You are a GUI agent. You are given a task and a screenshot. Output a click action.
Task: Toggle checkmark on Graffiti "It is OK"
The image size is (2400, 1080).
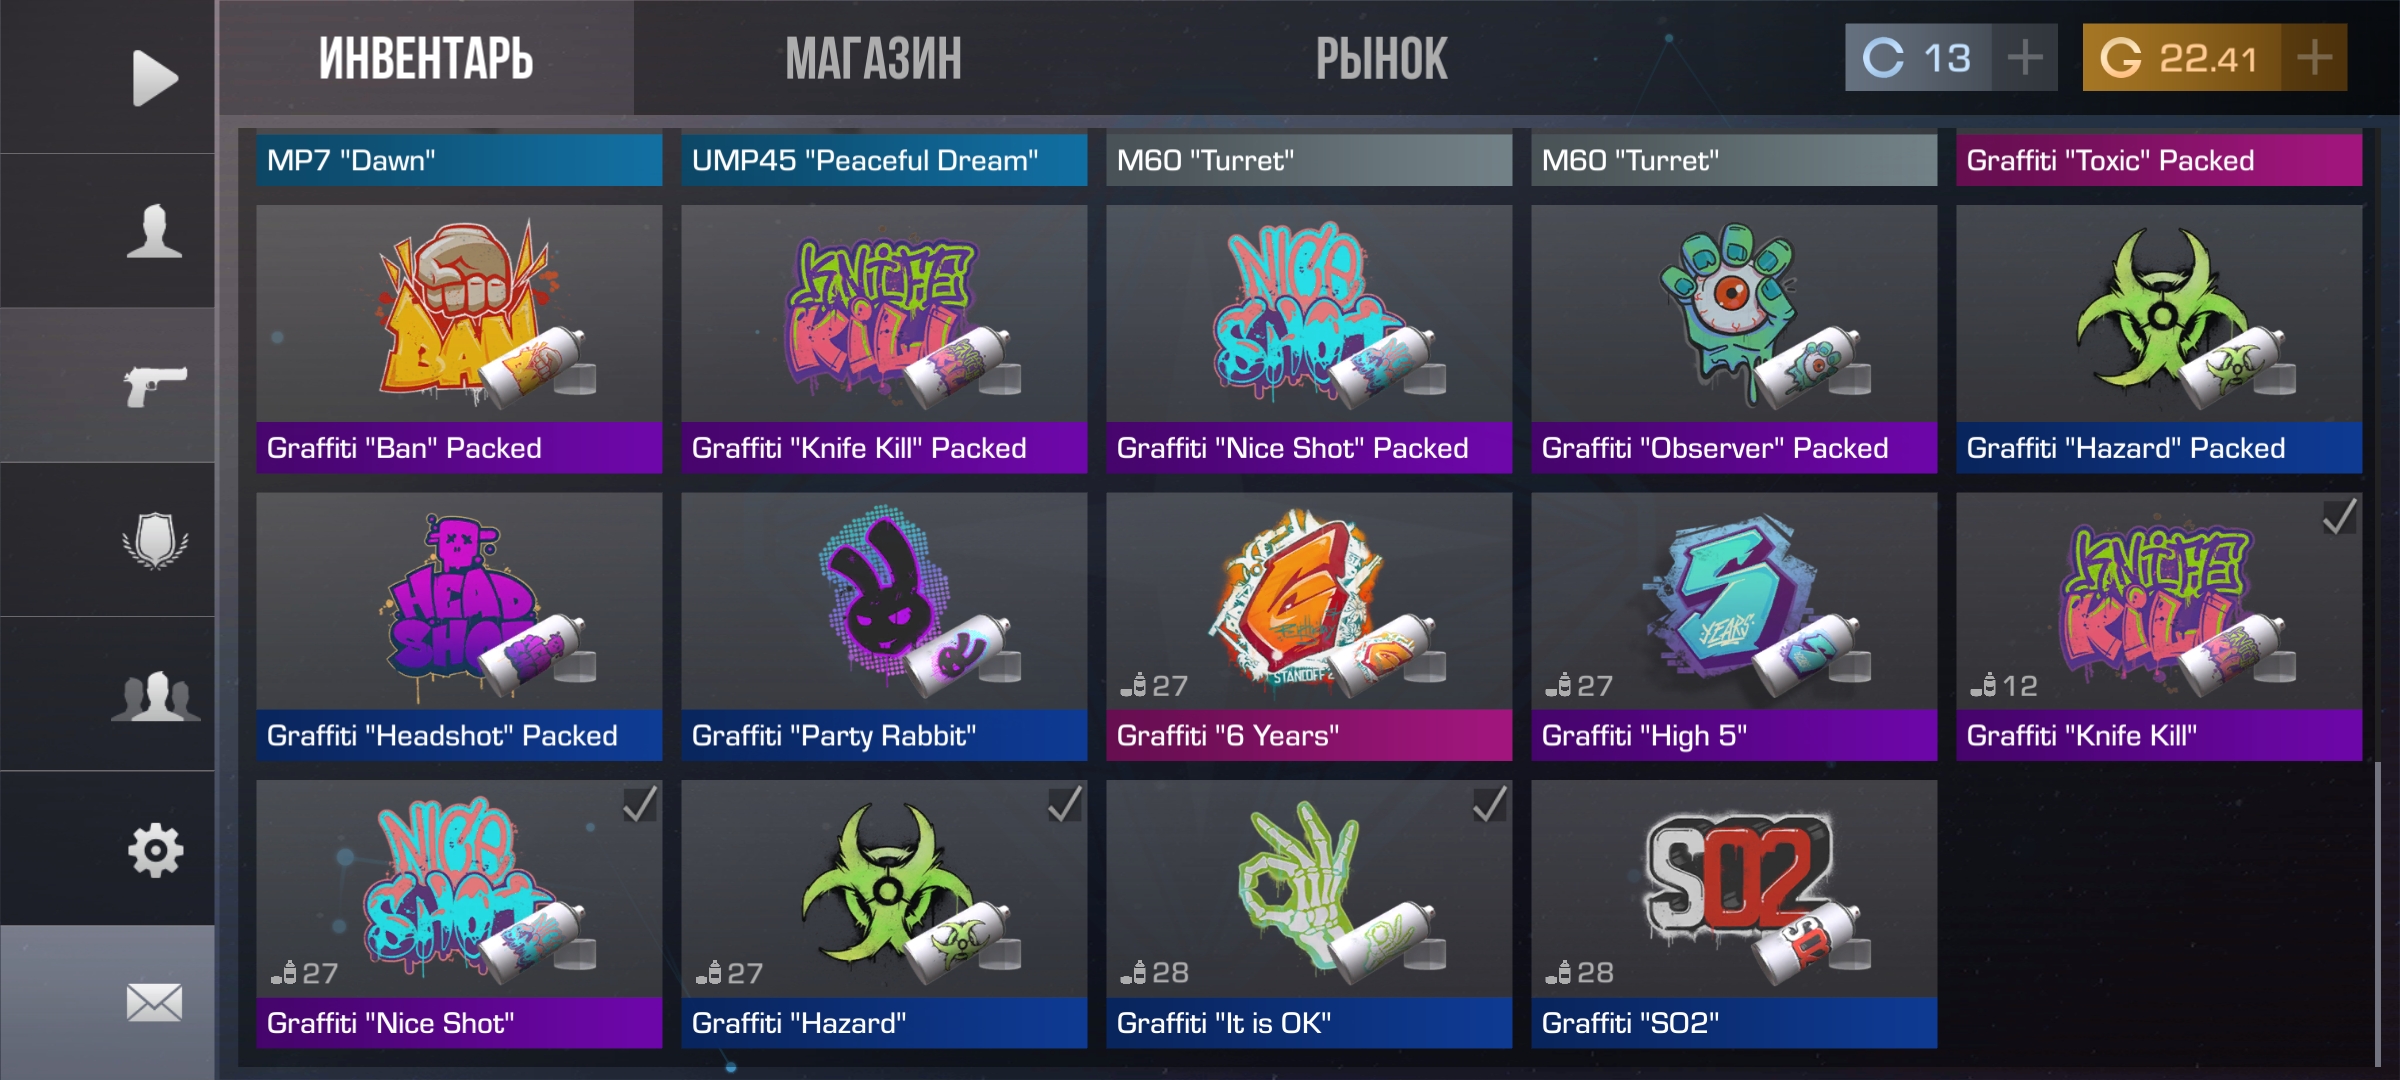tap(1490, 802)
